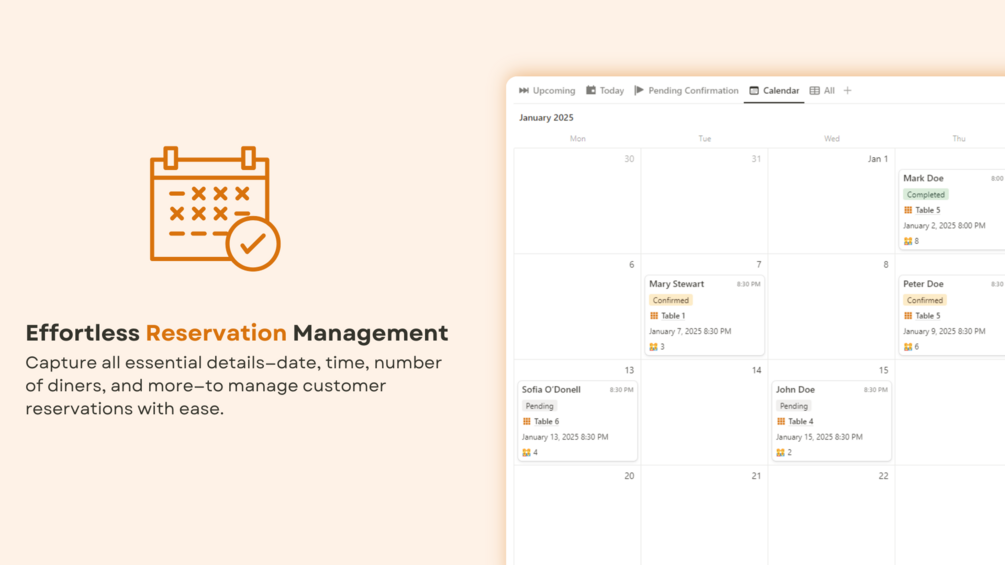Screen dimensions: 1005x565
Task: Select the day 22 calendar cell
Action: [831, 516]
